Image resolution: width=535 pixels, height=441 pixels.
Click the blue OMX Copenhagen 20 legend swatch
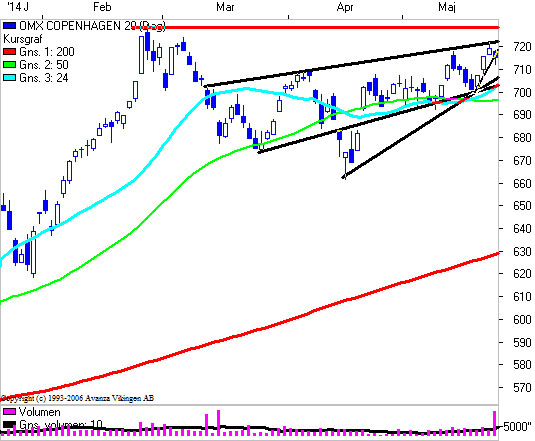pyautogui.click(x=10, y=26)
